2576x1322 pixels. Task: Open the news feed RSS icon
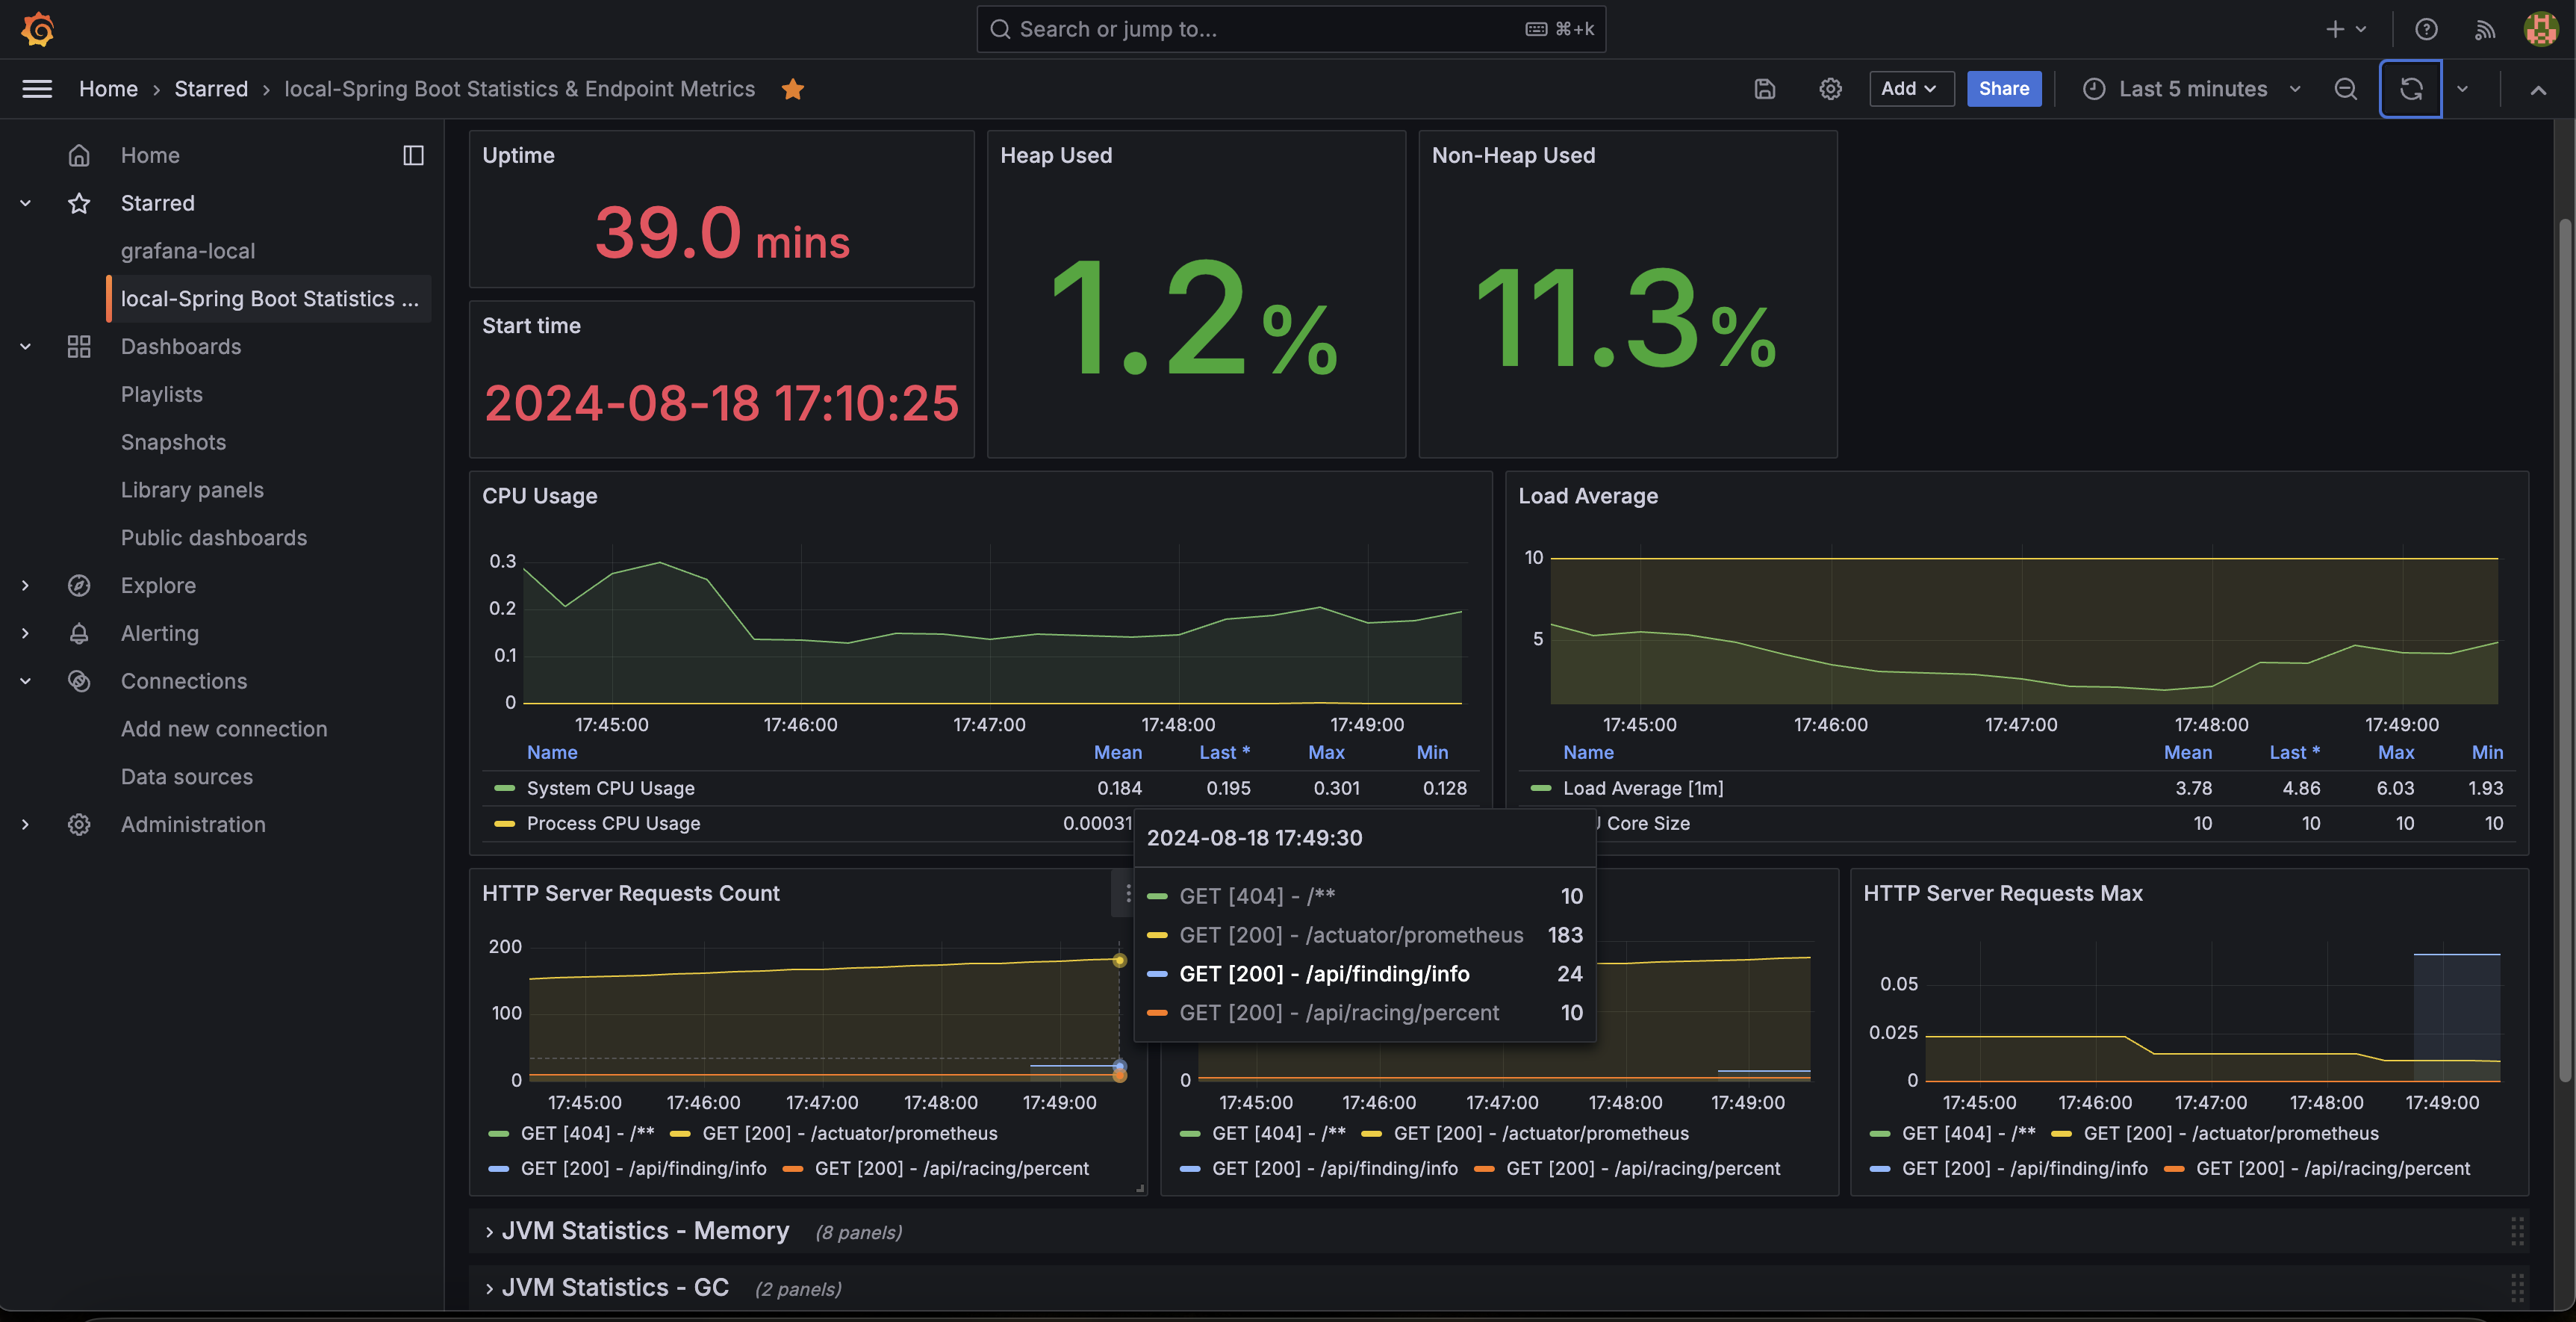point(2484,29)
